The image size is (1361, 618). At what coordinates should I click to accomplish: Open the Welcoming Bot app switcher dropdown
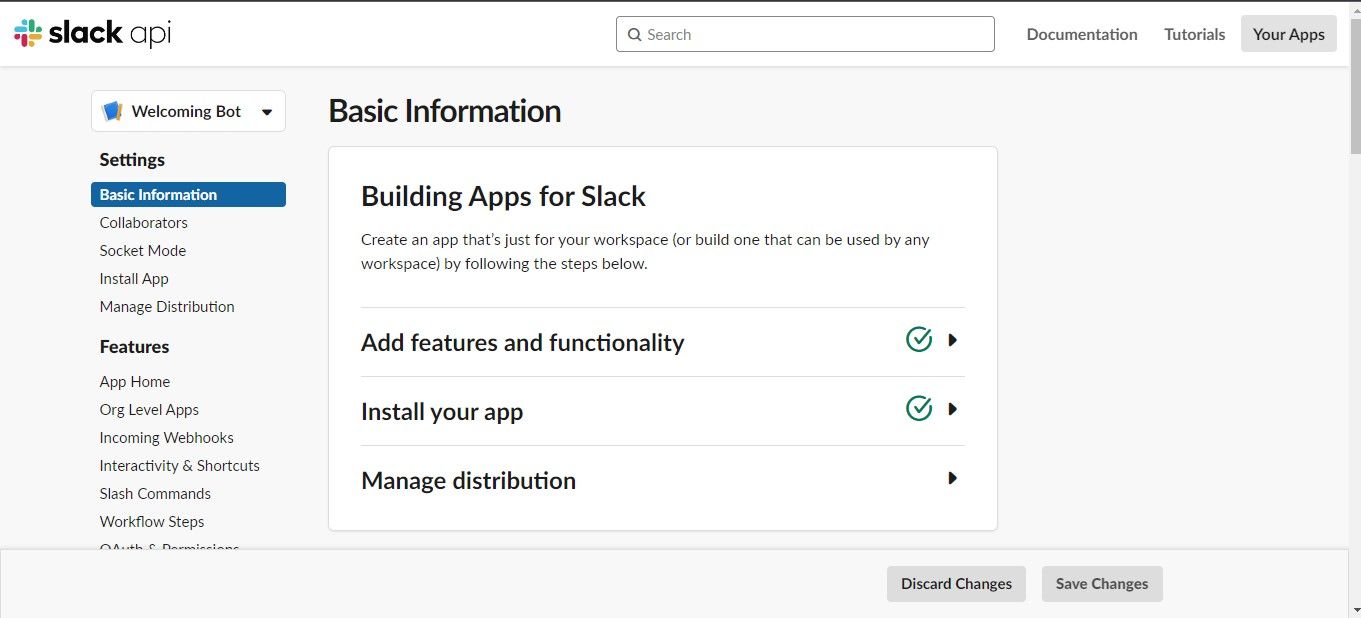(266, 112)
